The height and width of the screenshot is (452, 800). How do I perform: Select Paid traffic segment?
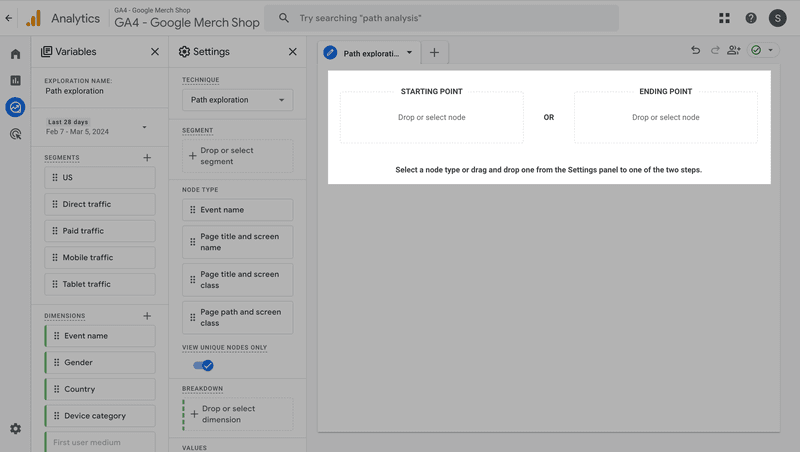pos(100,231)
